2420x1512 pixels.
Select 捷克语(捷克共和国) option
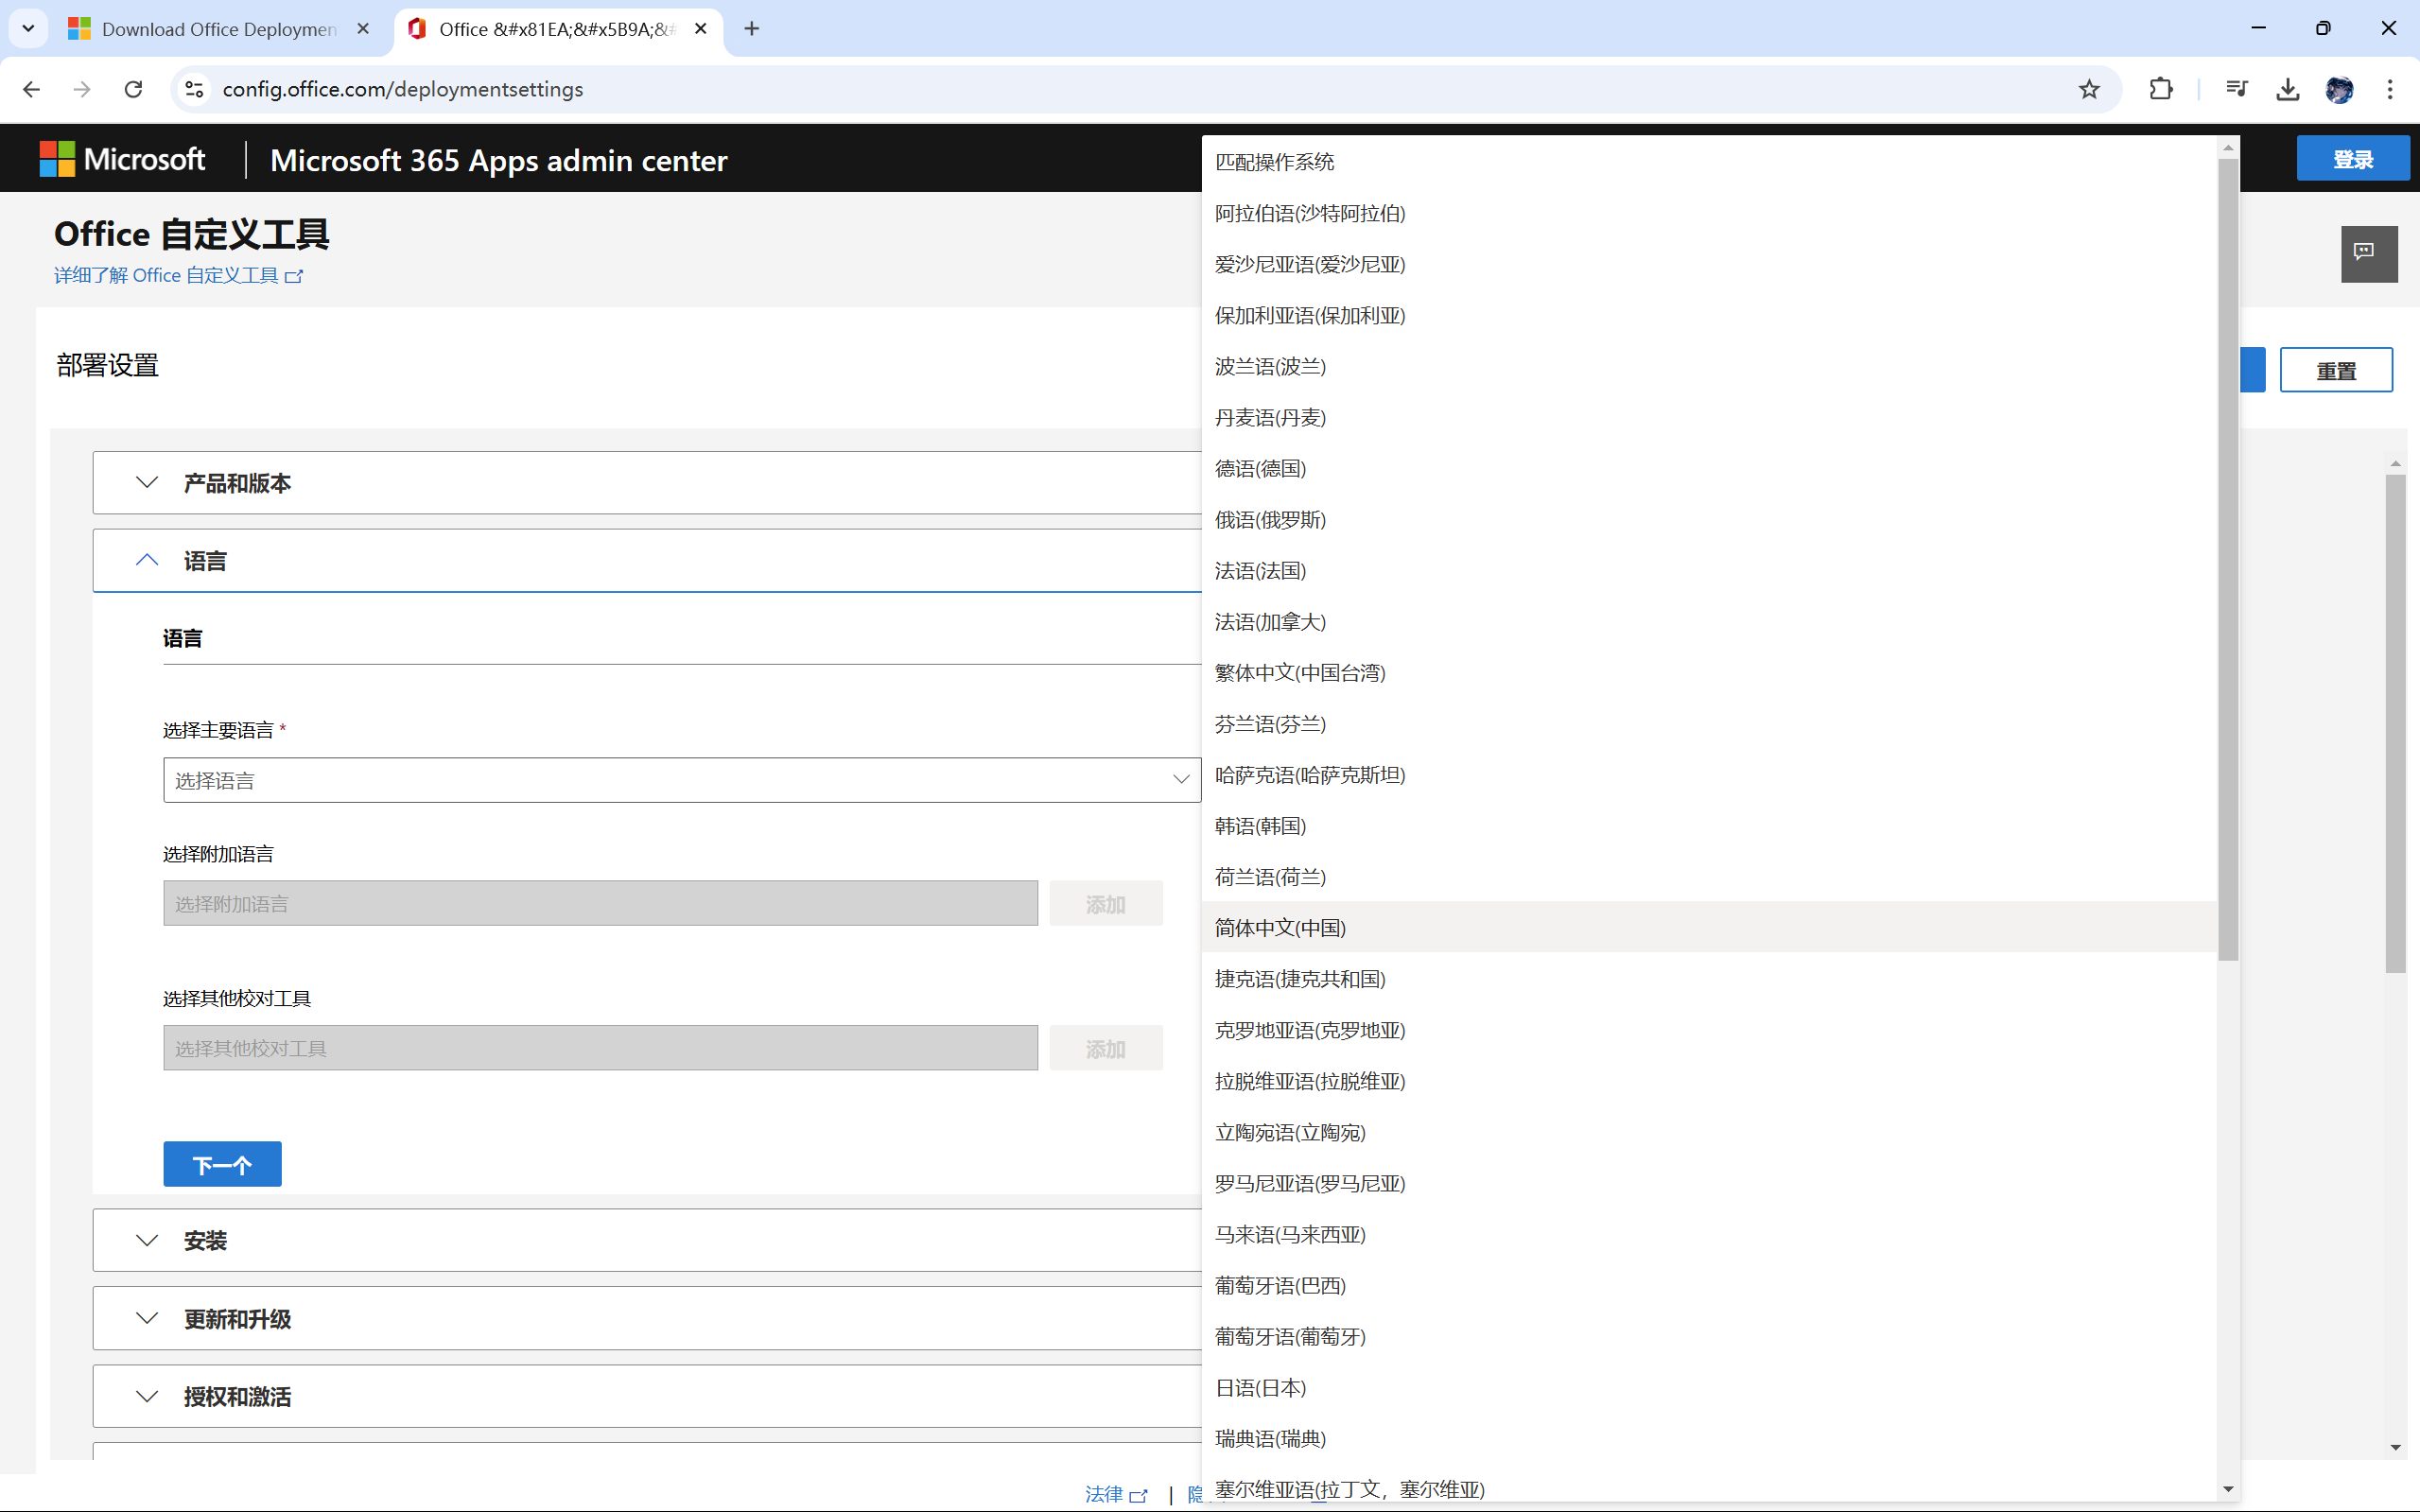coord(1709,978)
